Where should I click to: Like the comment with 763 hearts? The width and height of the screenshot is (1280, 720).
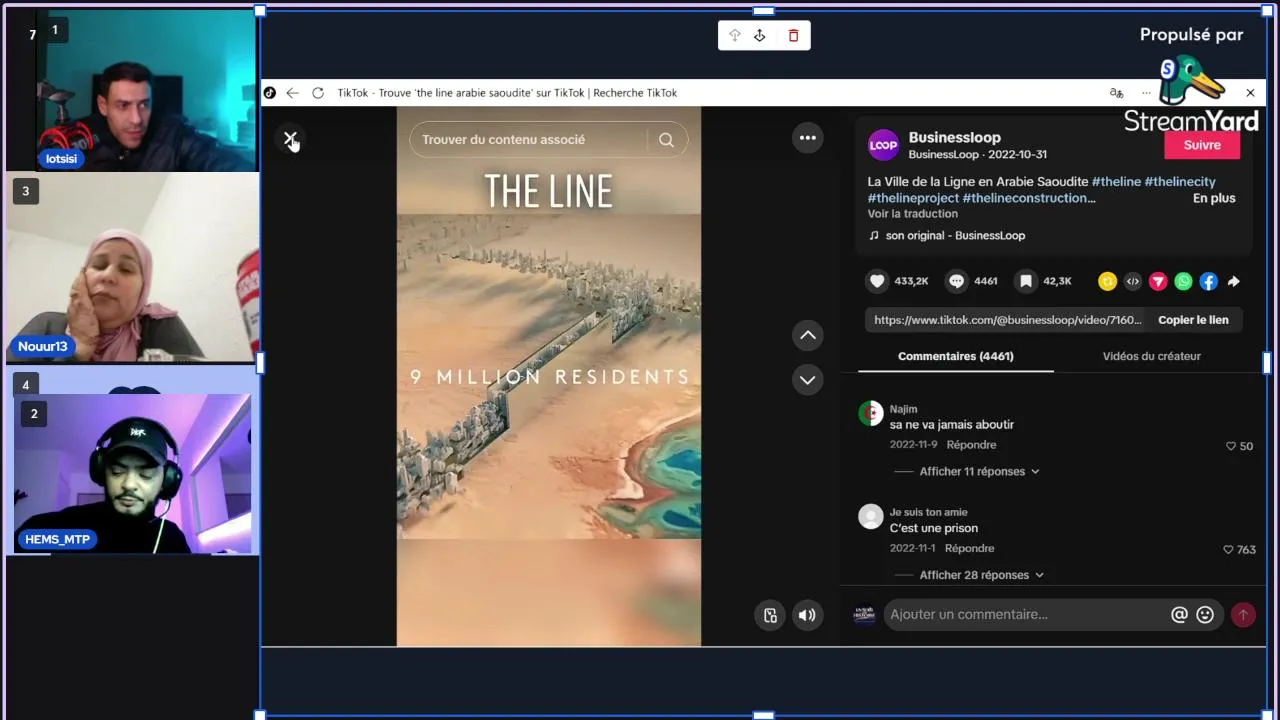point(1228,550)
